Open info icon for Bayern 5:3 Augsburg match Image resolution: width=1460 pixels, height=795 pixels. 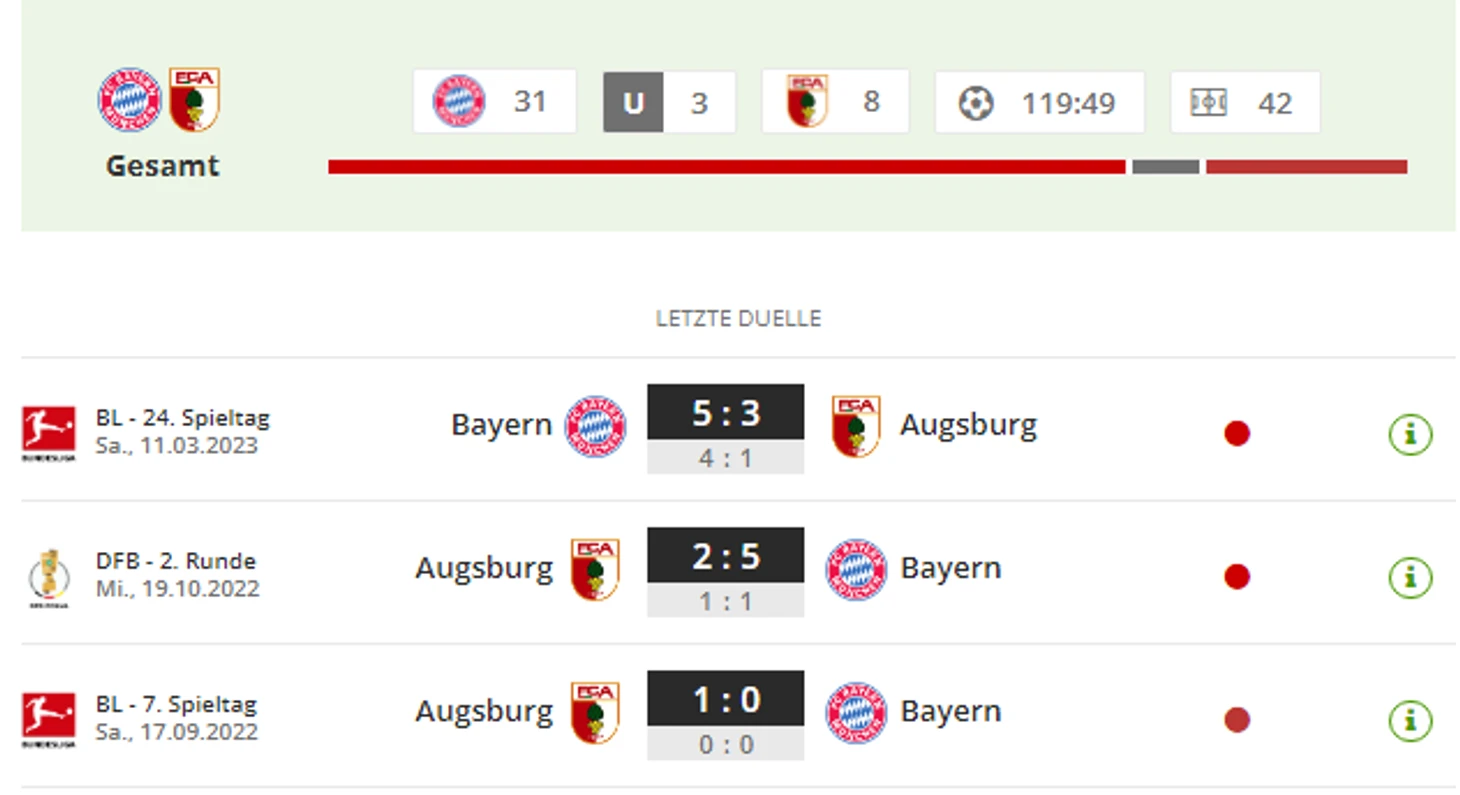click(1410, 434)
